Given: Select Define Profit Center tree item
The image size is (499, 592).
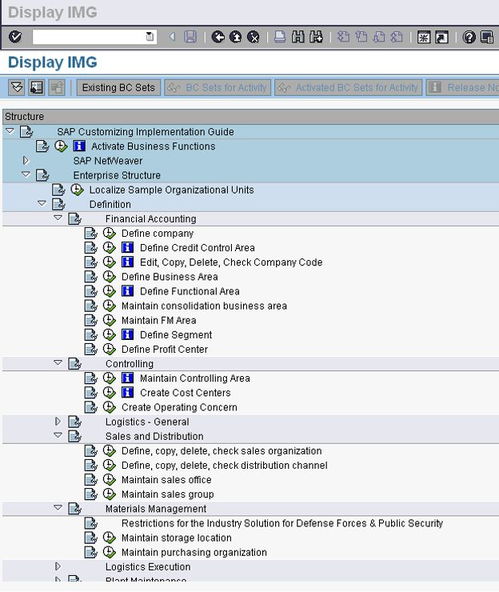Looking at the screenshot, I should (165, 349).
